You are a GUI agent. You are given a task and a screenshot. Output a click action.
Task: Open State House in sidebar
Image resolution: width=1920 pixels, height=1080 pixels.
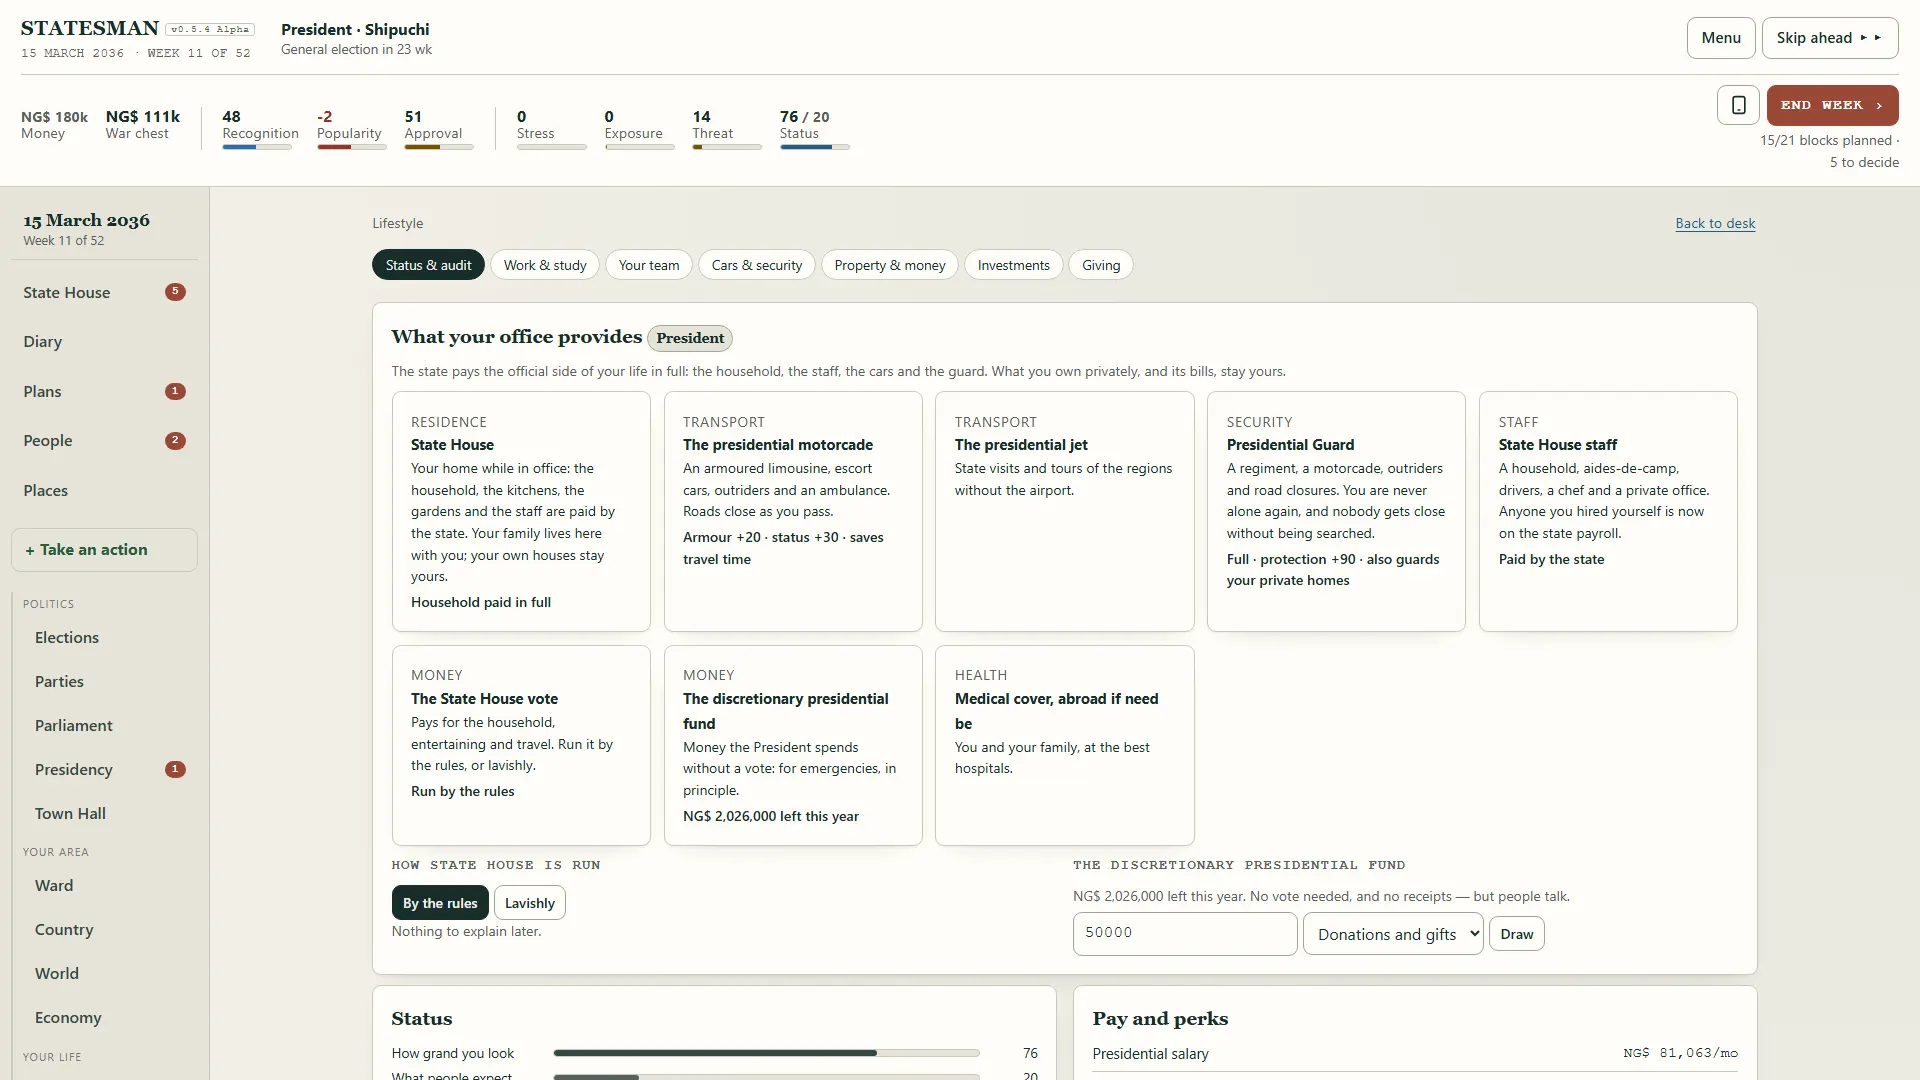104,292
